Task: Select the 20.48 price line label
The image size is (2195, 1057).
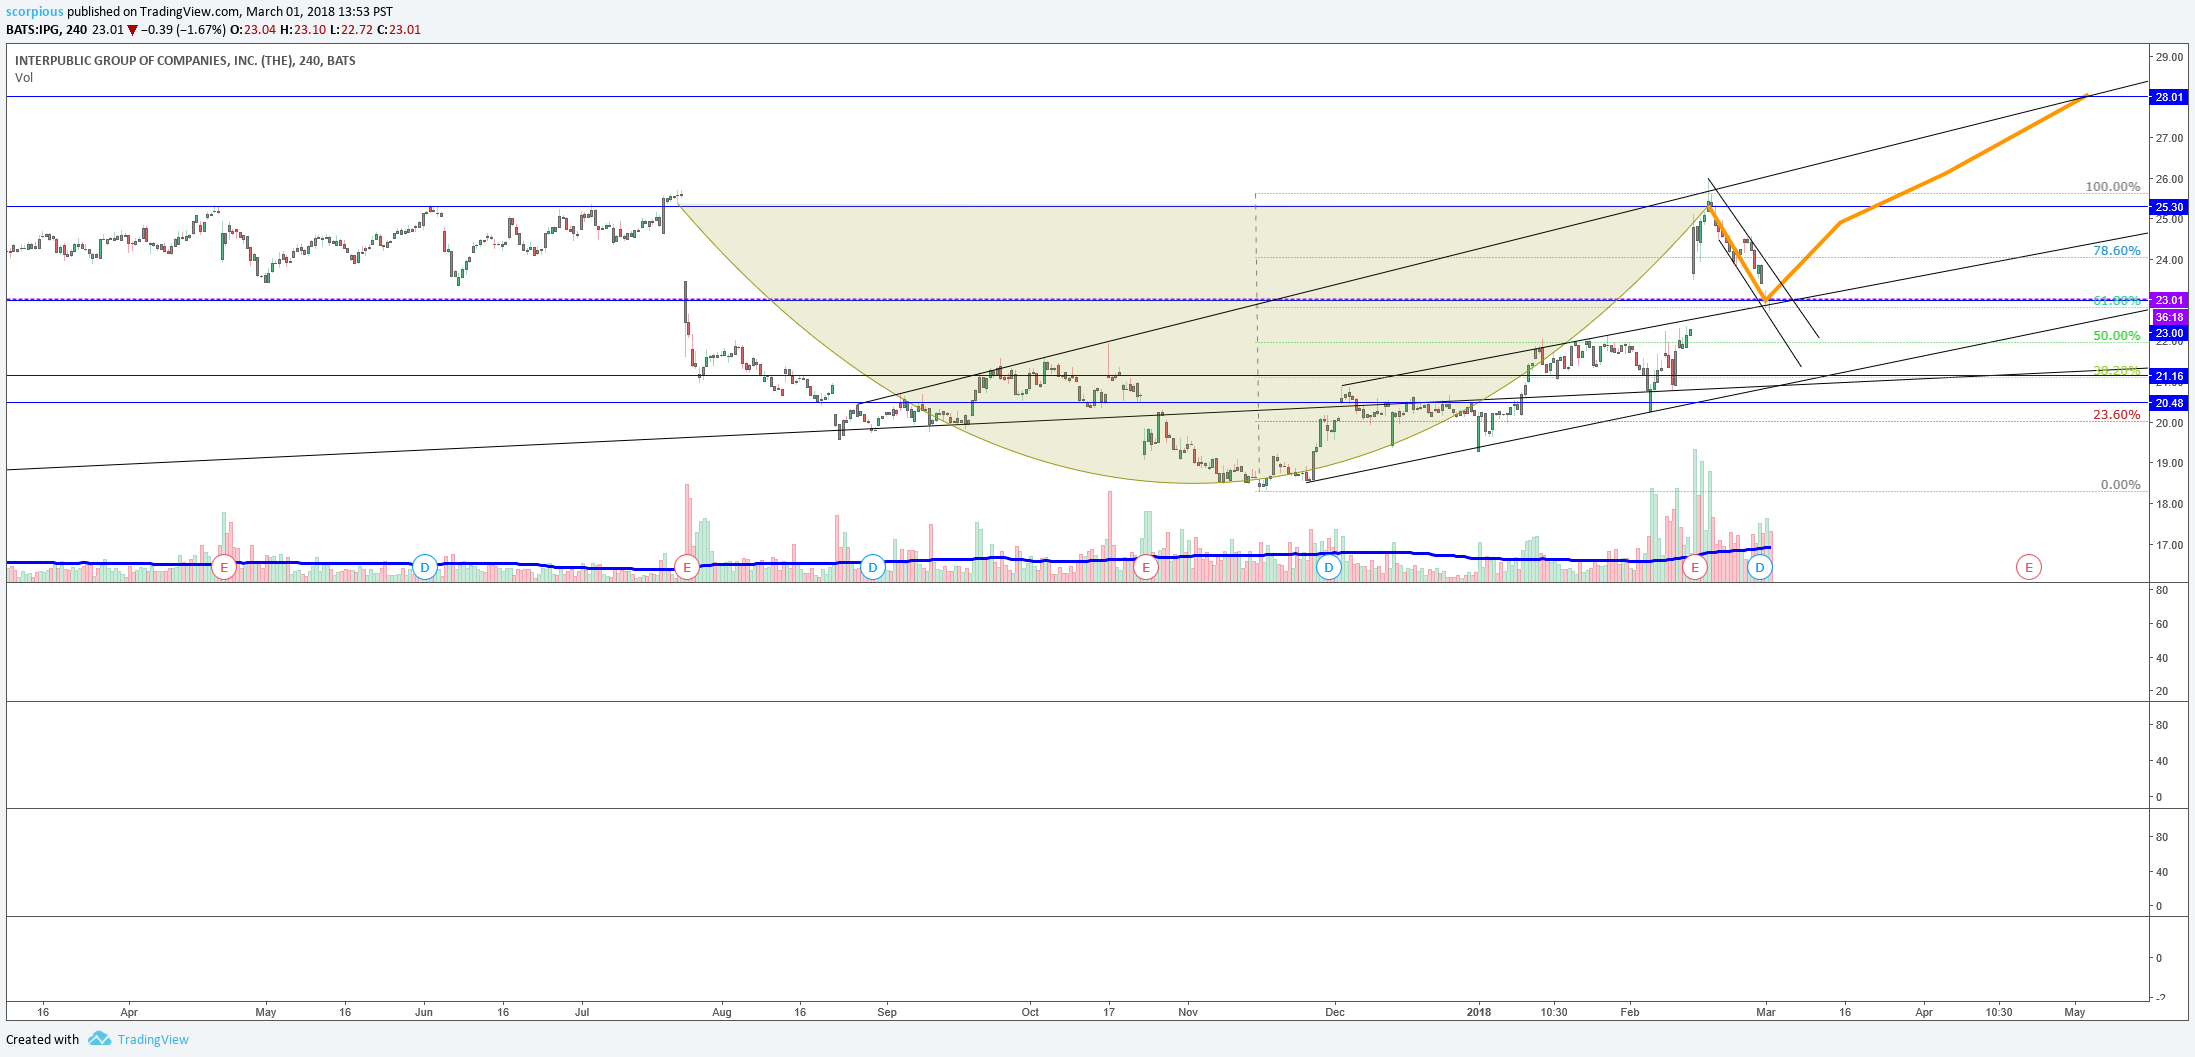Action: point(2169,403)
